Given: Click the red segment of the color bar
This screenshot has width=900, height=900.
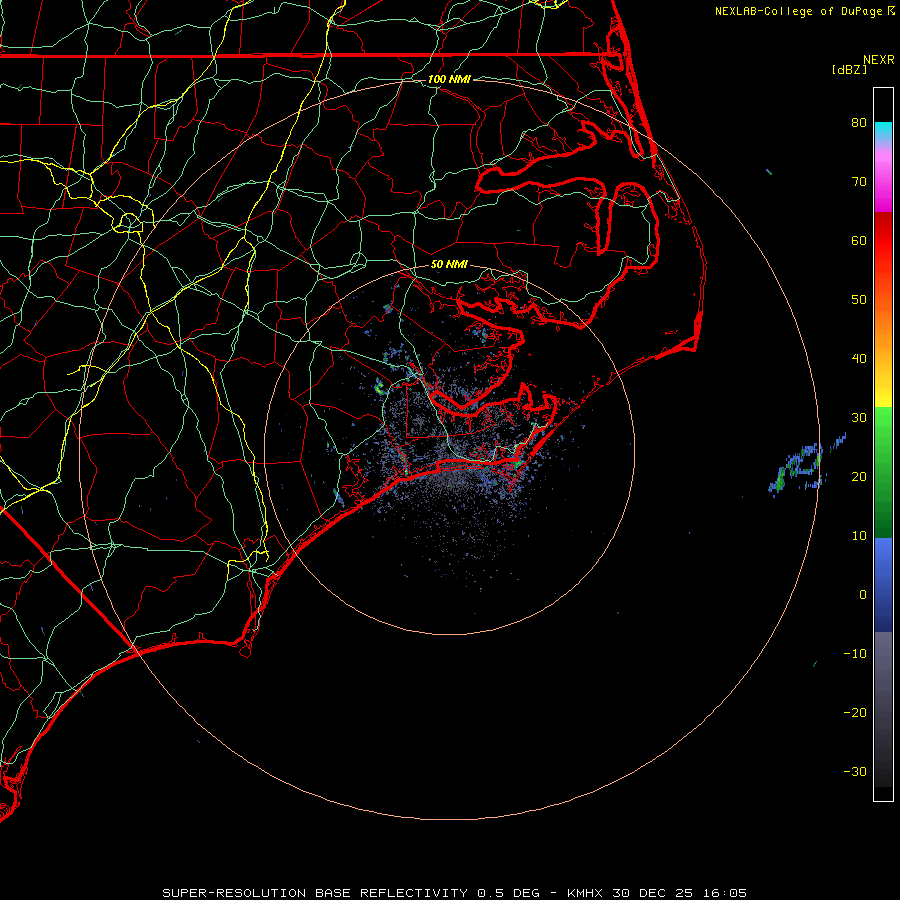Looking at the screenshot, I should pyautogui.click(x=883, y=241).
